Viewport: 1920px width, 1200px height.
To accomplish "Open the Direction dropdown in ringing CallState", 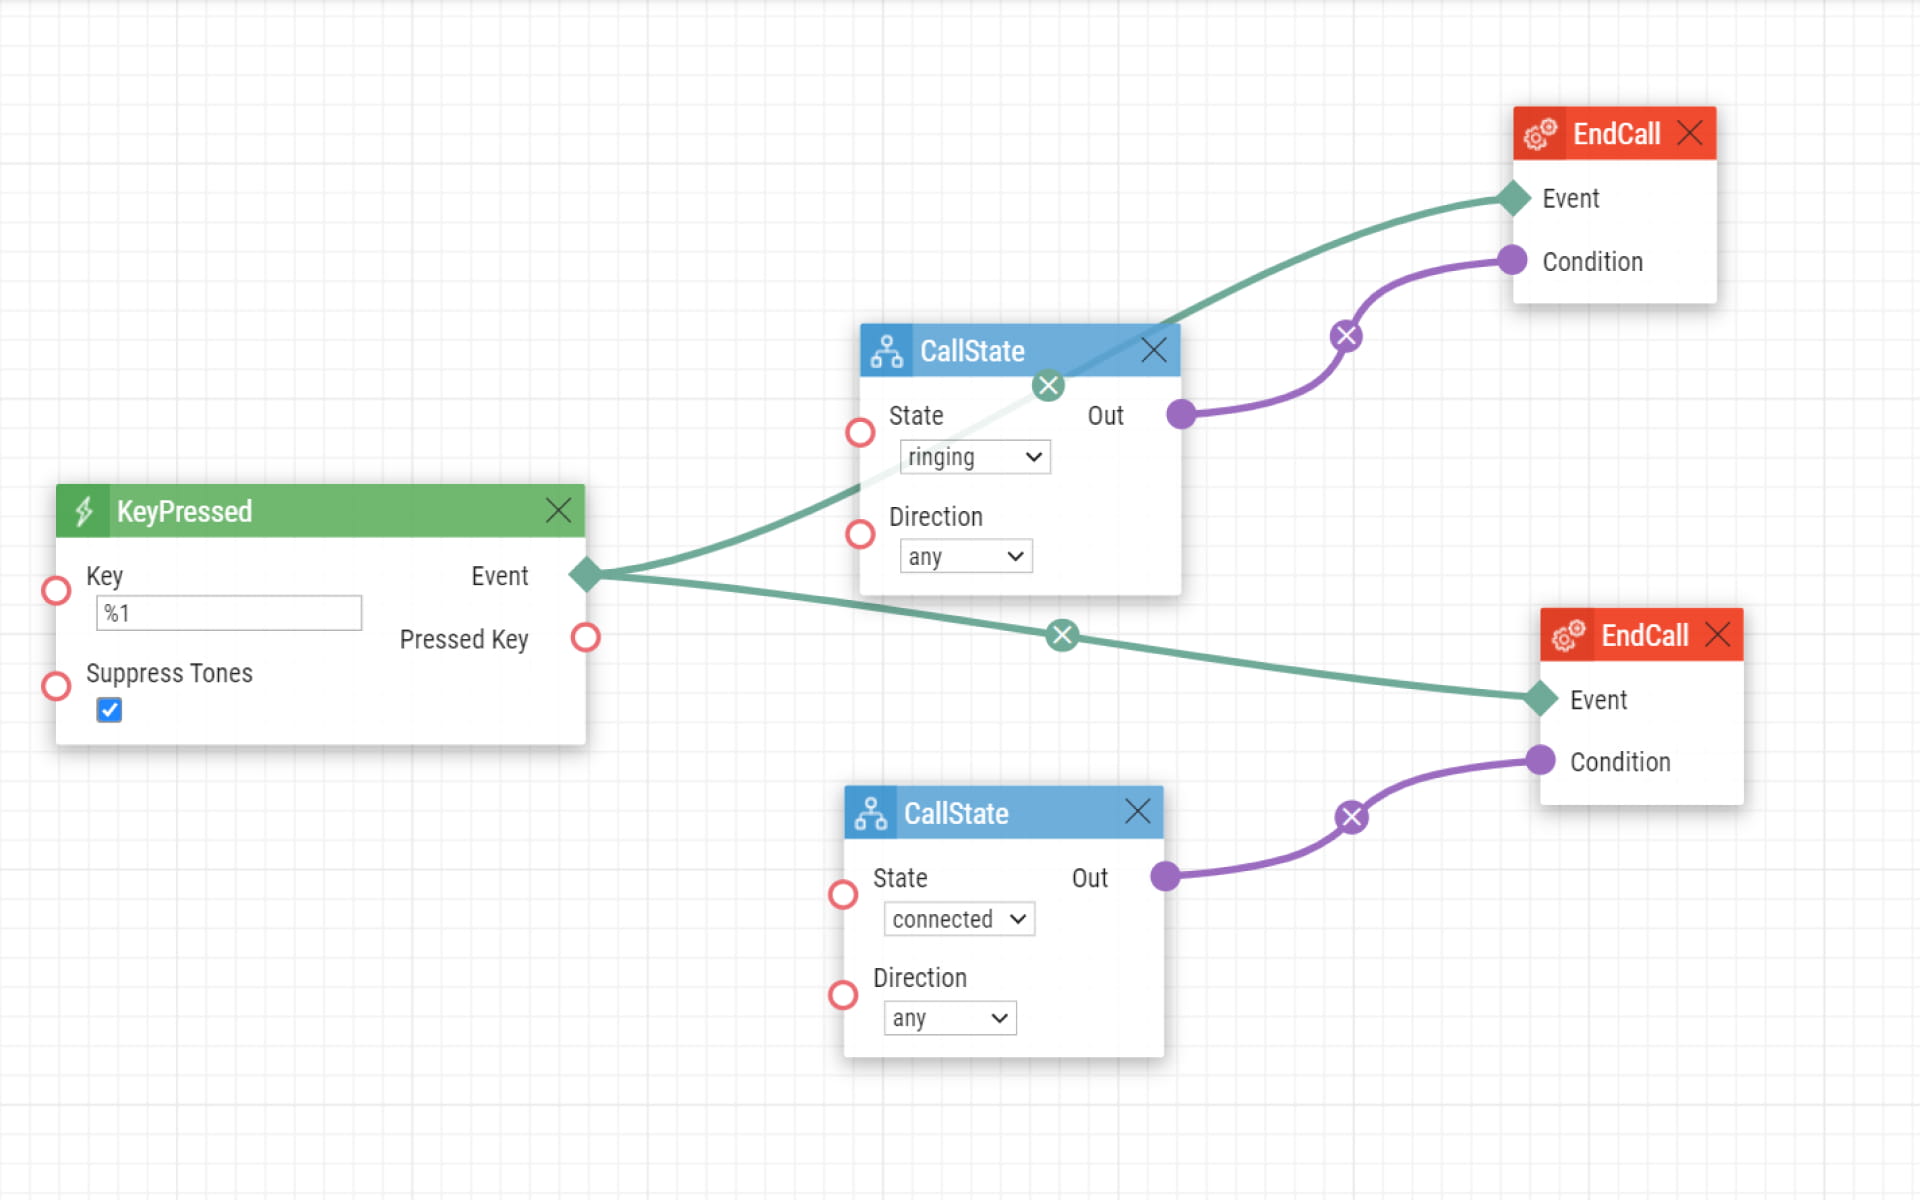I will pyautogui.click(x=966, y=556).
